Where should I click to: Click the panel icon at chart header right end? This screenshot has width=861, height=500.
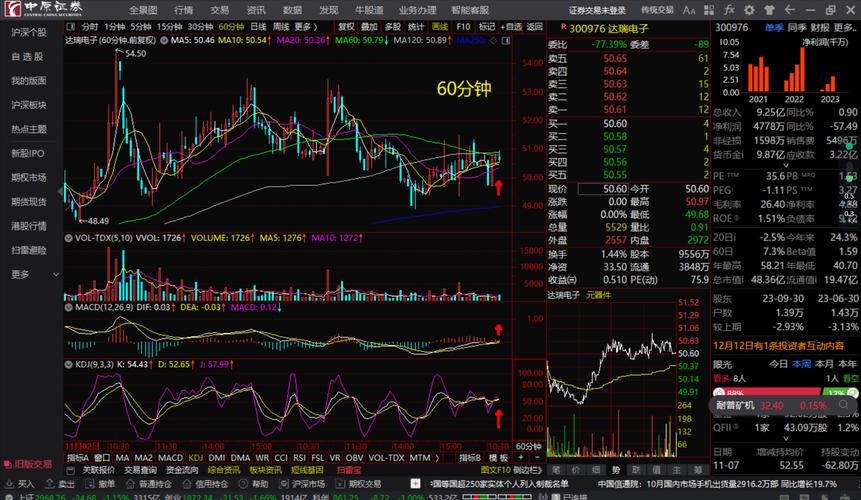point(506,41)
